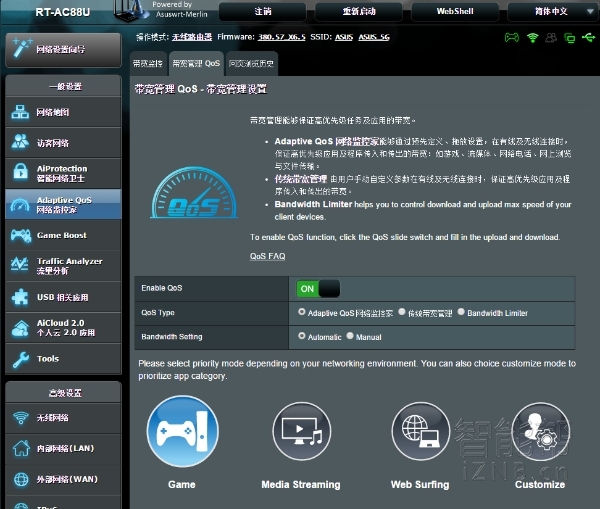Click the connected clients status icon
Viewport: 600px width, 509px height.
[551, 38]
